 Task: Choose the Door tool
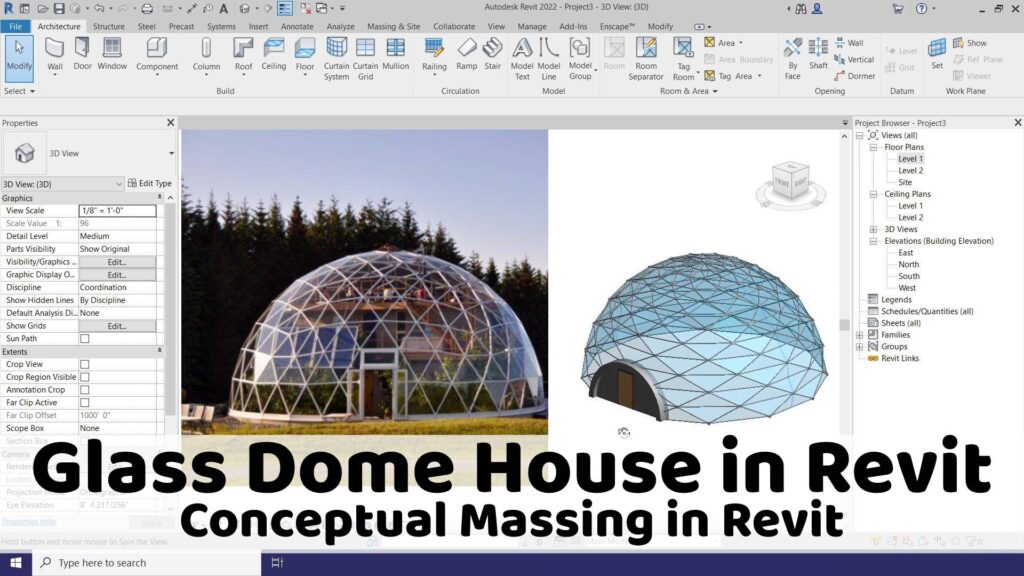[82, 54]
